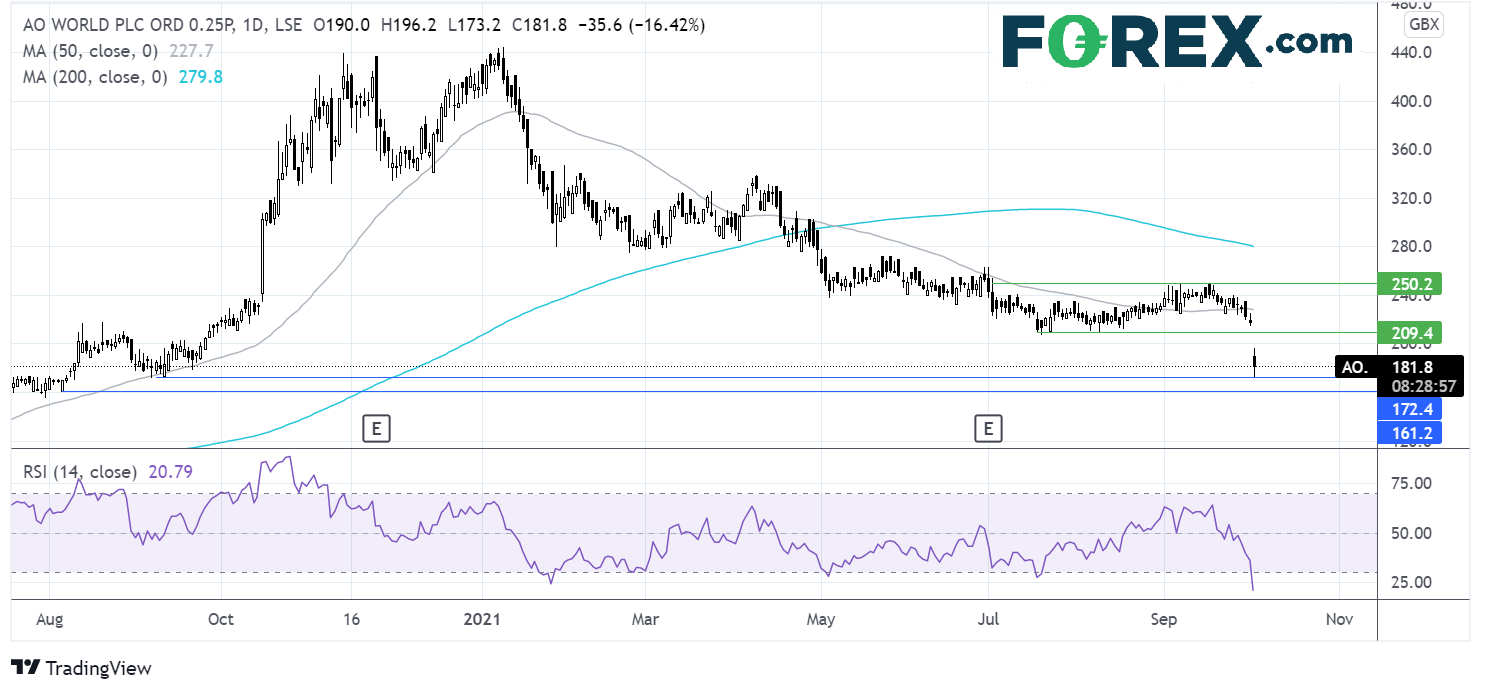Image resolution: width=1485 pixels, height=694 pixels.
Task: Click the 08:28:57 countdown timer label
Action: pyautogui.click(x=1422, y=385)
